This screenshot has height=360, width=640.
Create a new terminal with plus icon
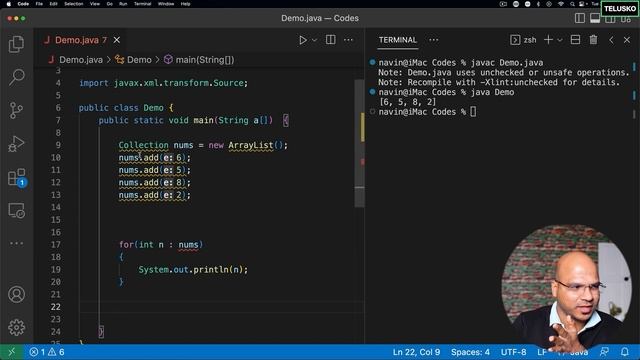click(548, 40)
